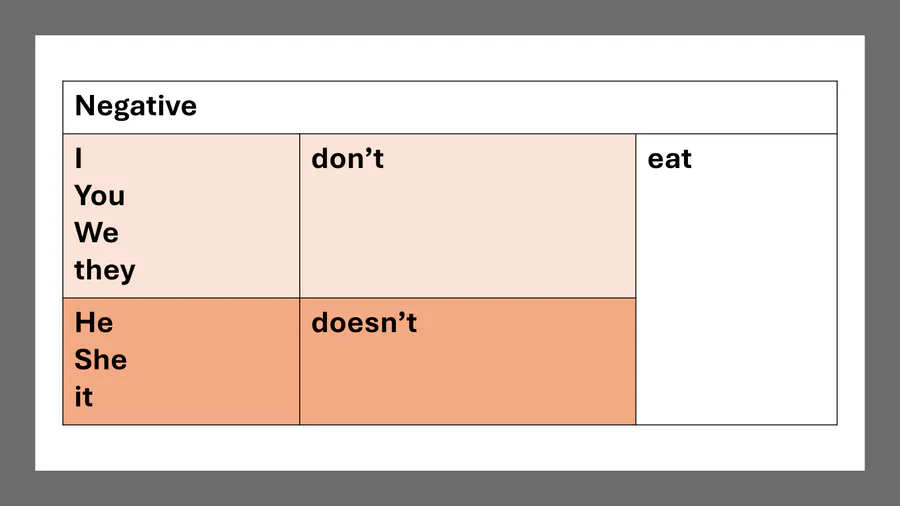Select the pronoun "I" in the table

79,159
